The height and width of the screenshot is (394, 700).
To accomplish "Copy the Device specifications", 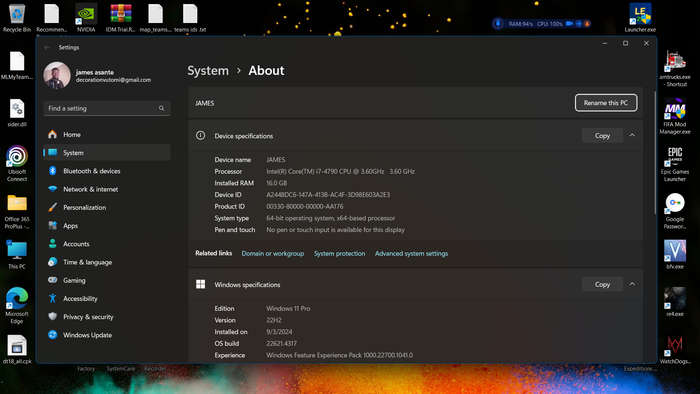I will click(602, 136).
